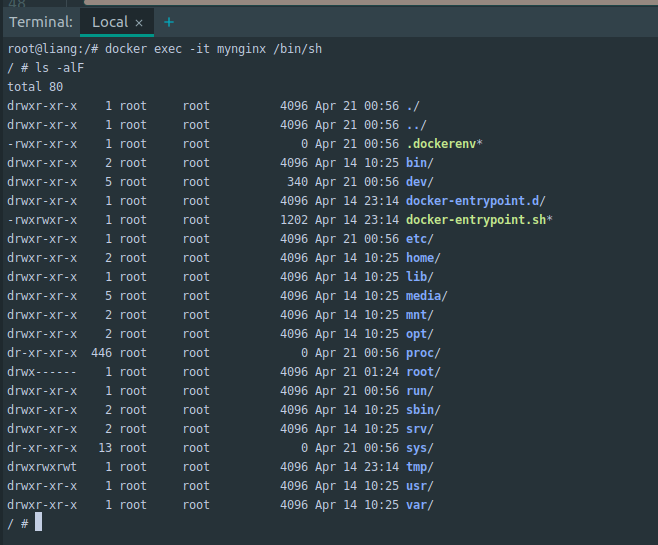This screenshot has height=545, width=658.
Task: Click the Terminal panel title label
Action: (40, 21)
